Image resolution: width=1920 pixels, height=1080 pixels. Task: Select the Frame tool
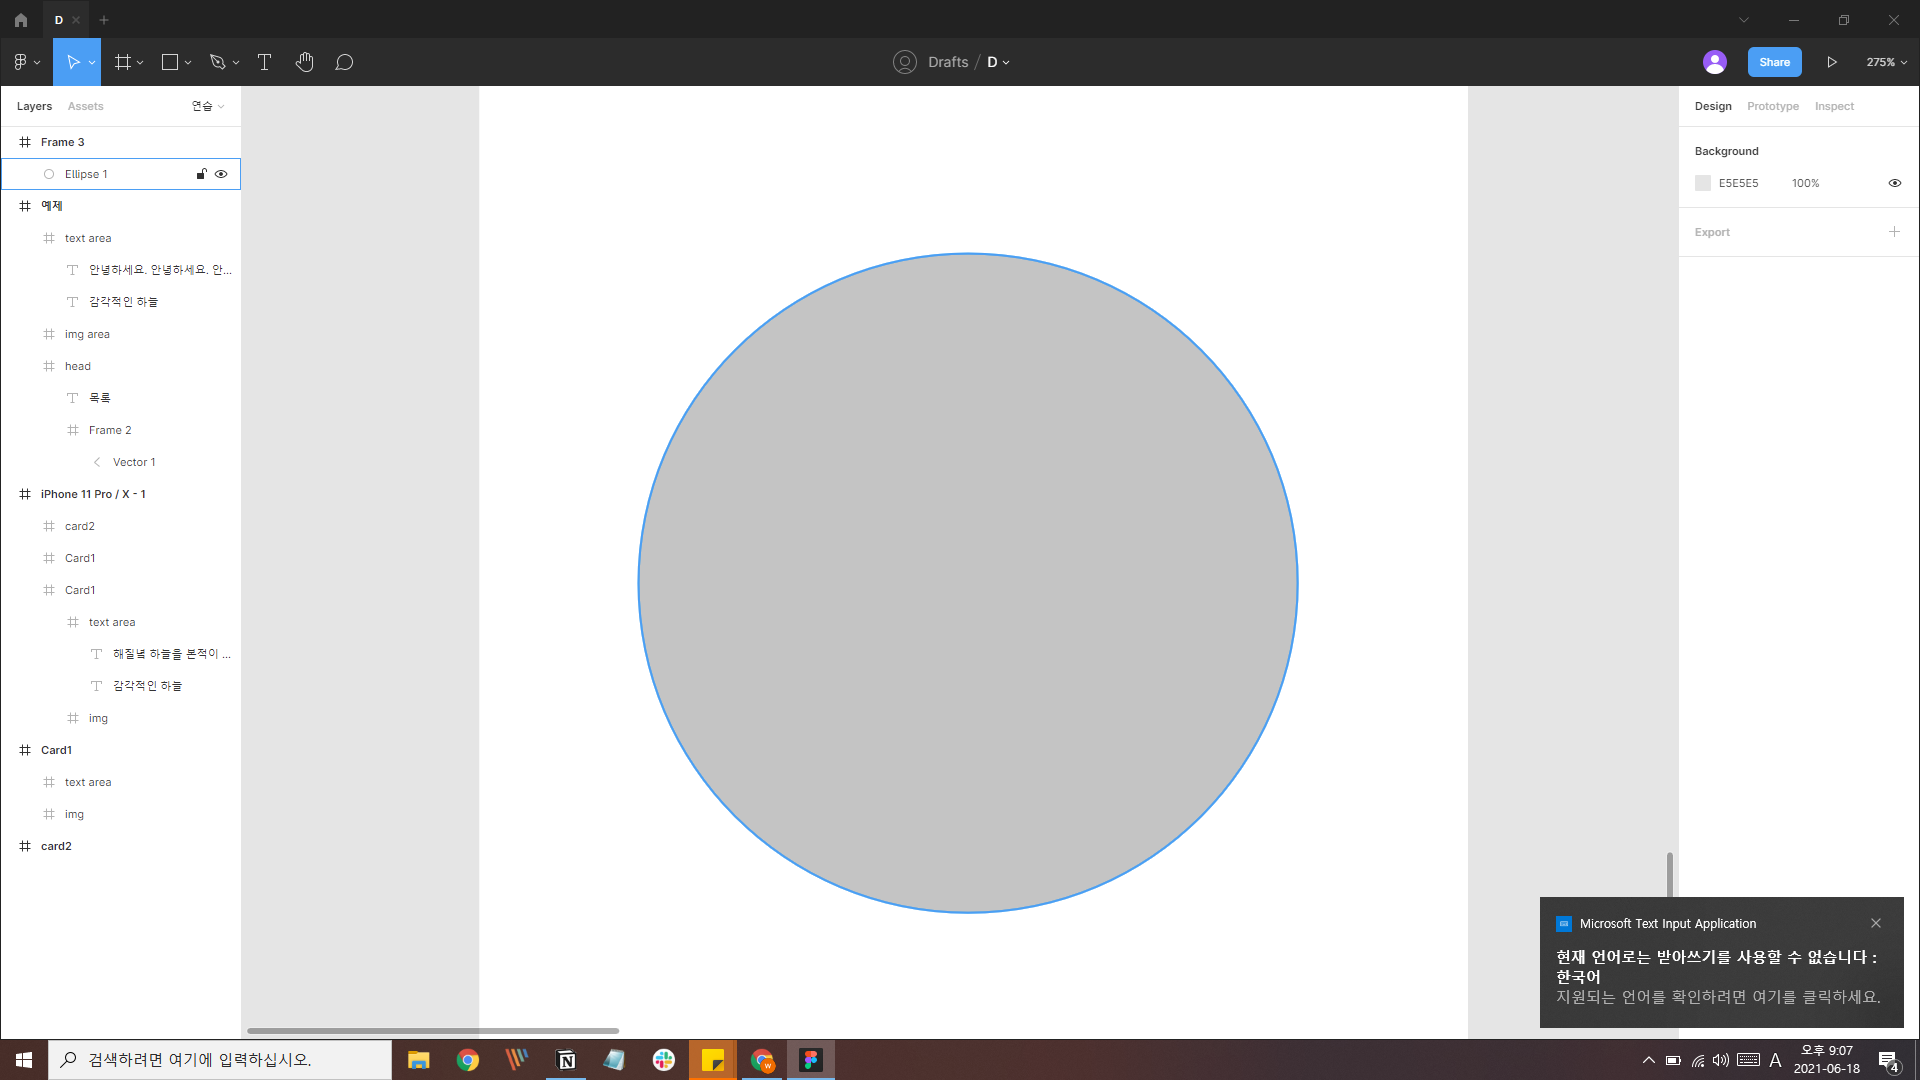click(123, 62)
